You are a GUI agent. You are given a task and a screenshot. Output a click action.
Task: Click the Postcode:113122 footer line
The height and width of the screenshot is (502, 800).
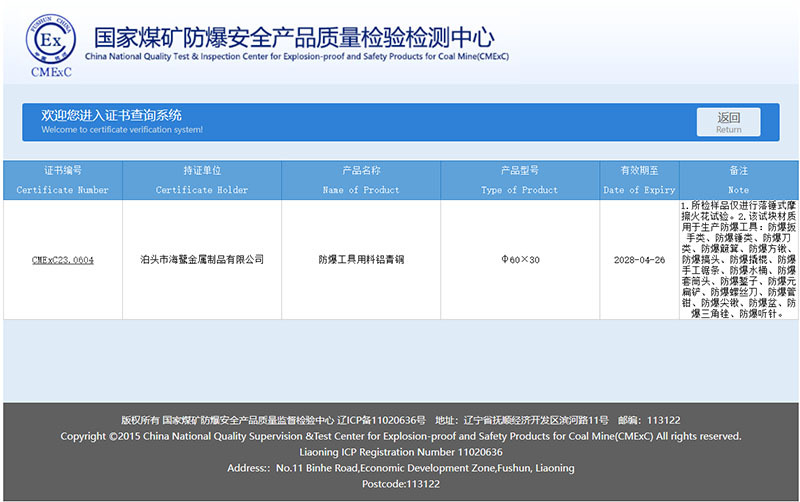tap(401, 484)
